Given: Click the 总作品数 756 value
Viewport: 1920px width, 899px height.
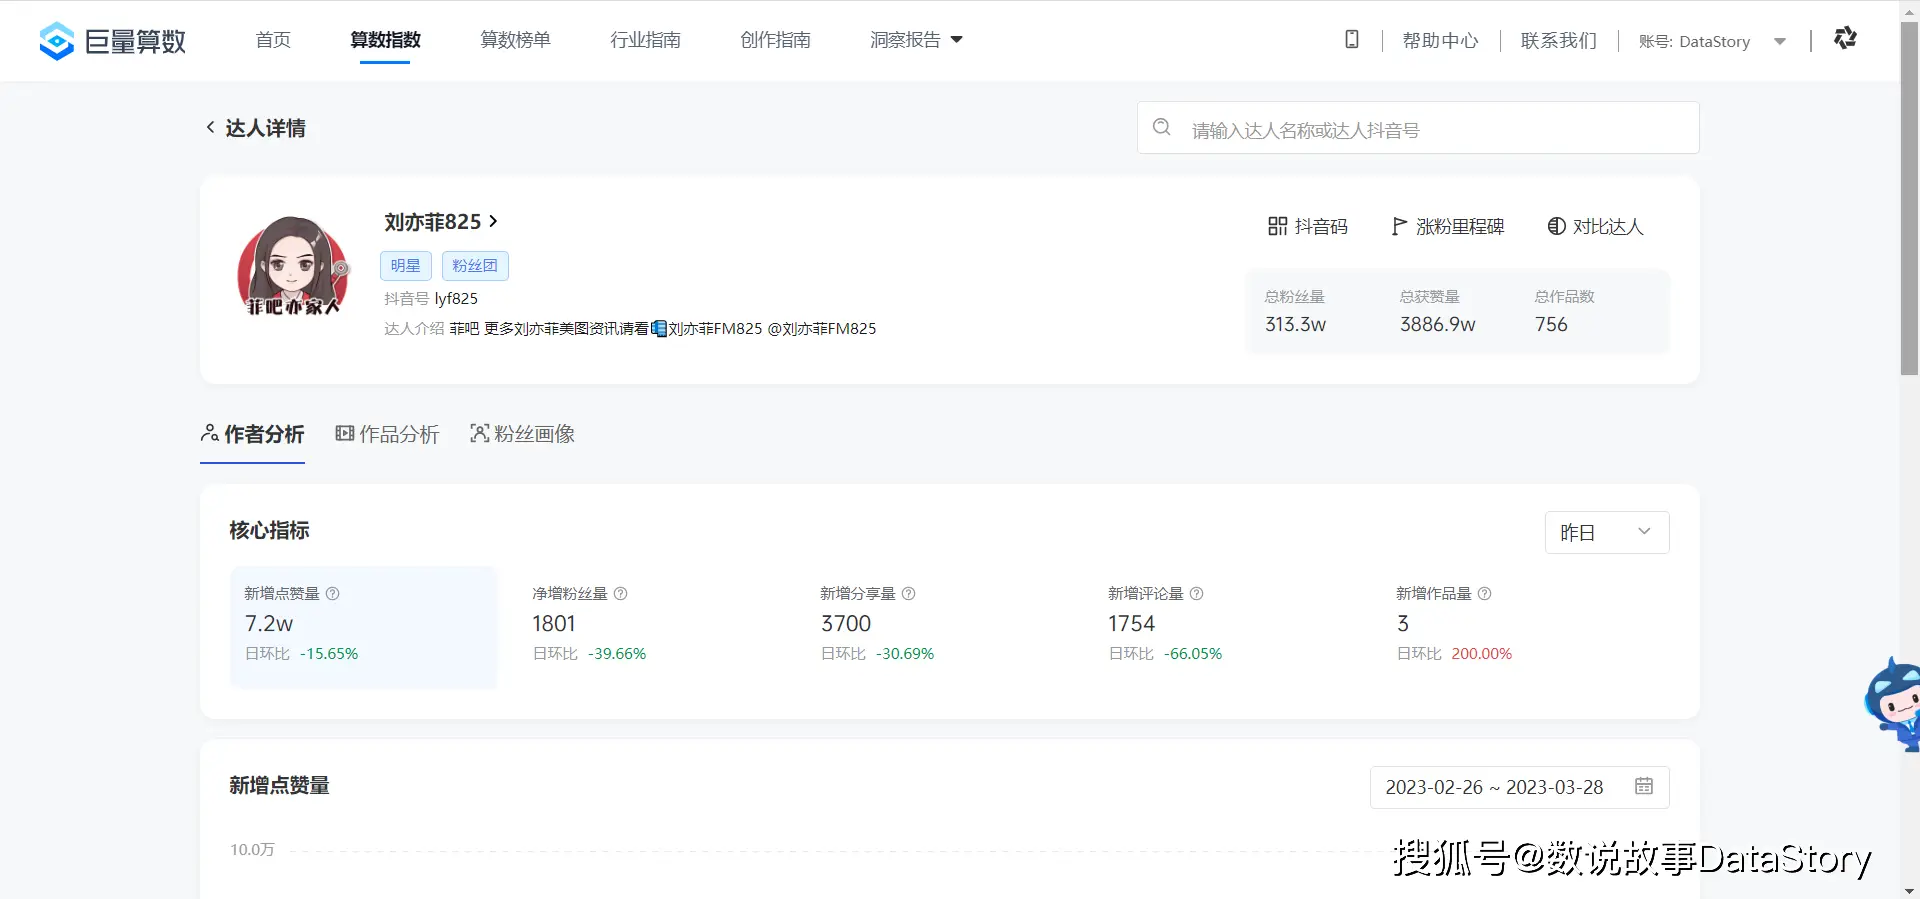Looking at the screenshot, I should pyautogui.click(x=1551, y=324).
